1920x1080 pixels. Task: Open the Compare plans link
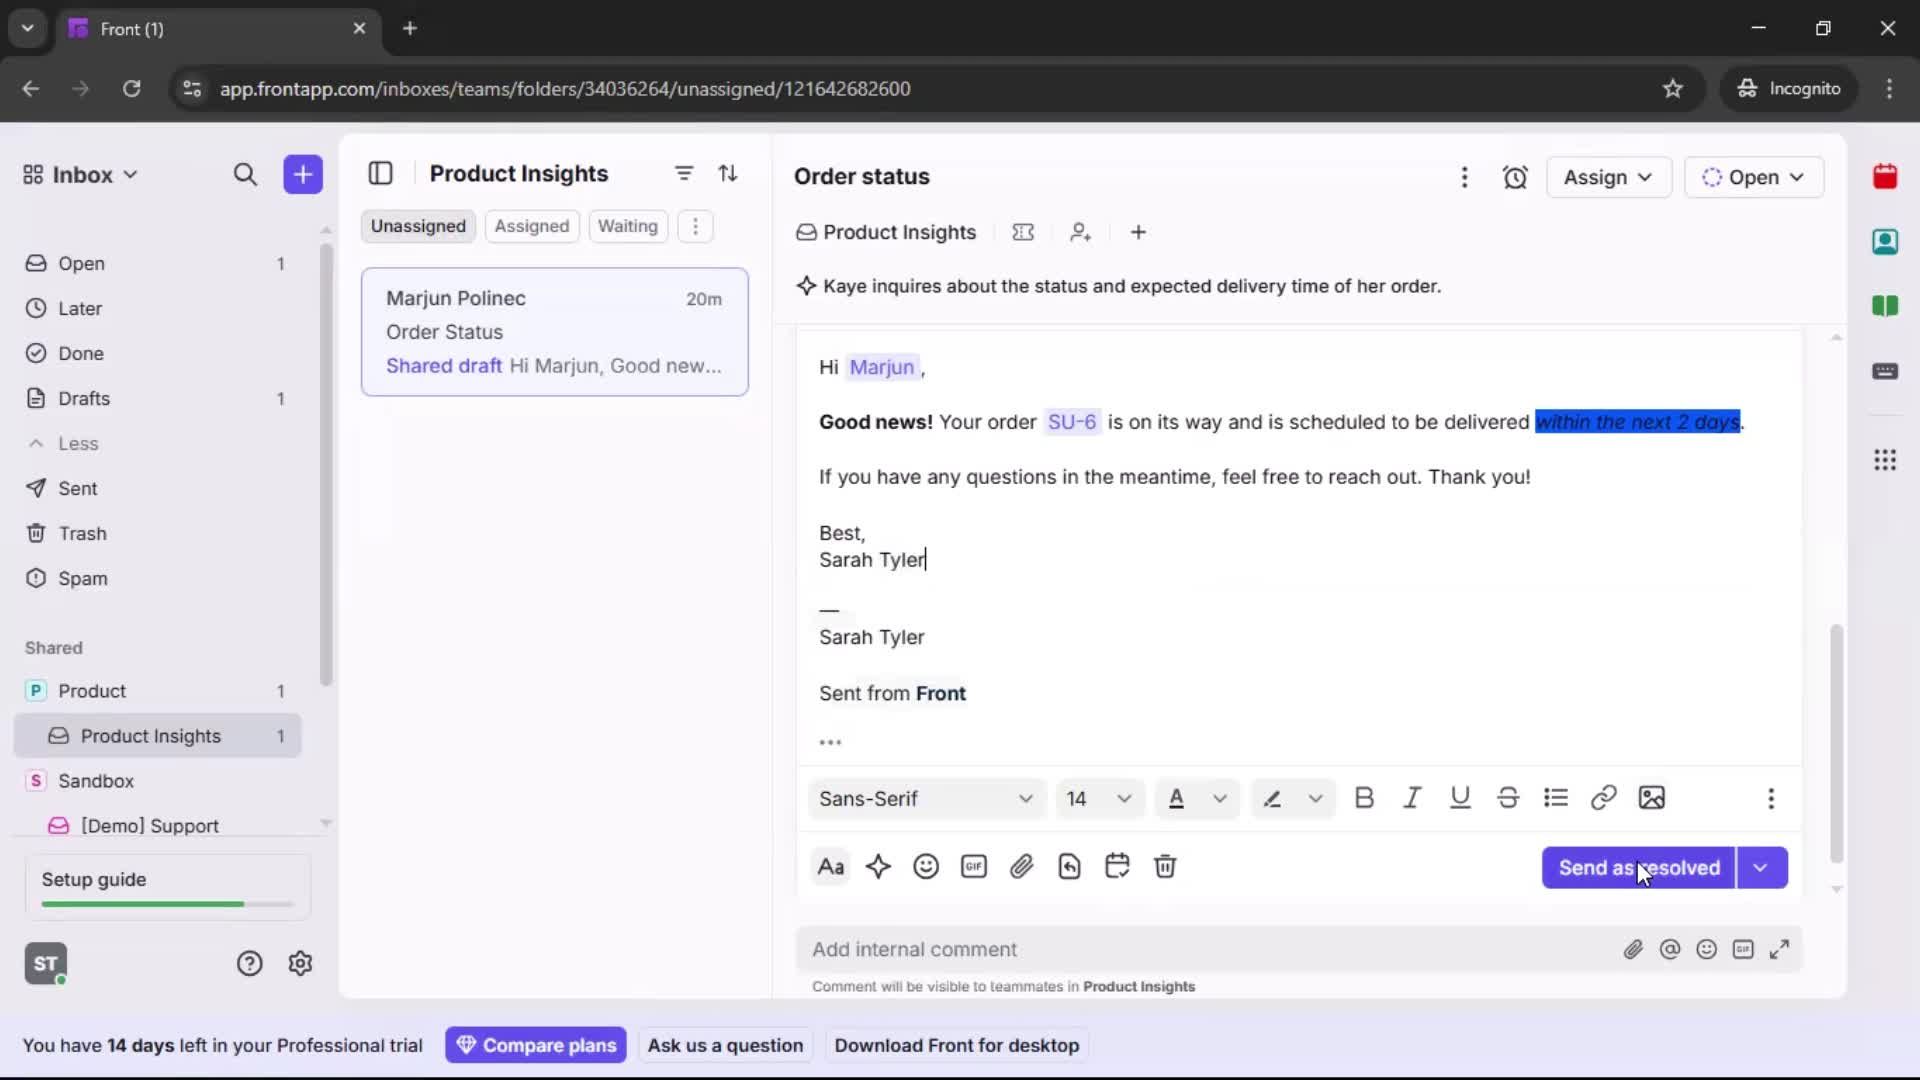[536, 1045]
